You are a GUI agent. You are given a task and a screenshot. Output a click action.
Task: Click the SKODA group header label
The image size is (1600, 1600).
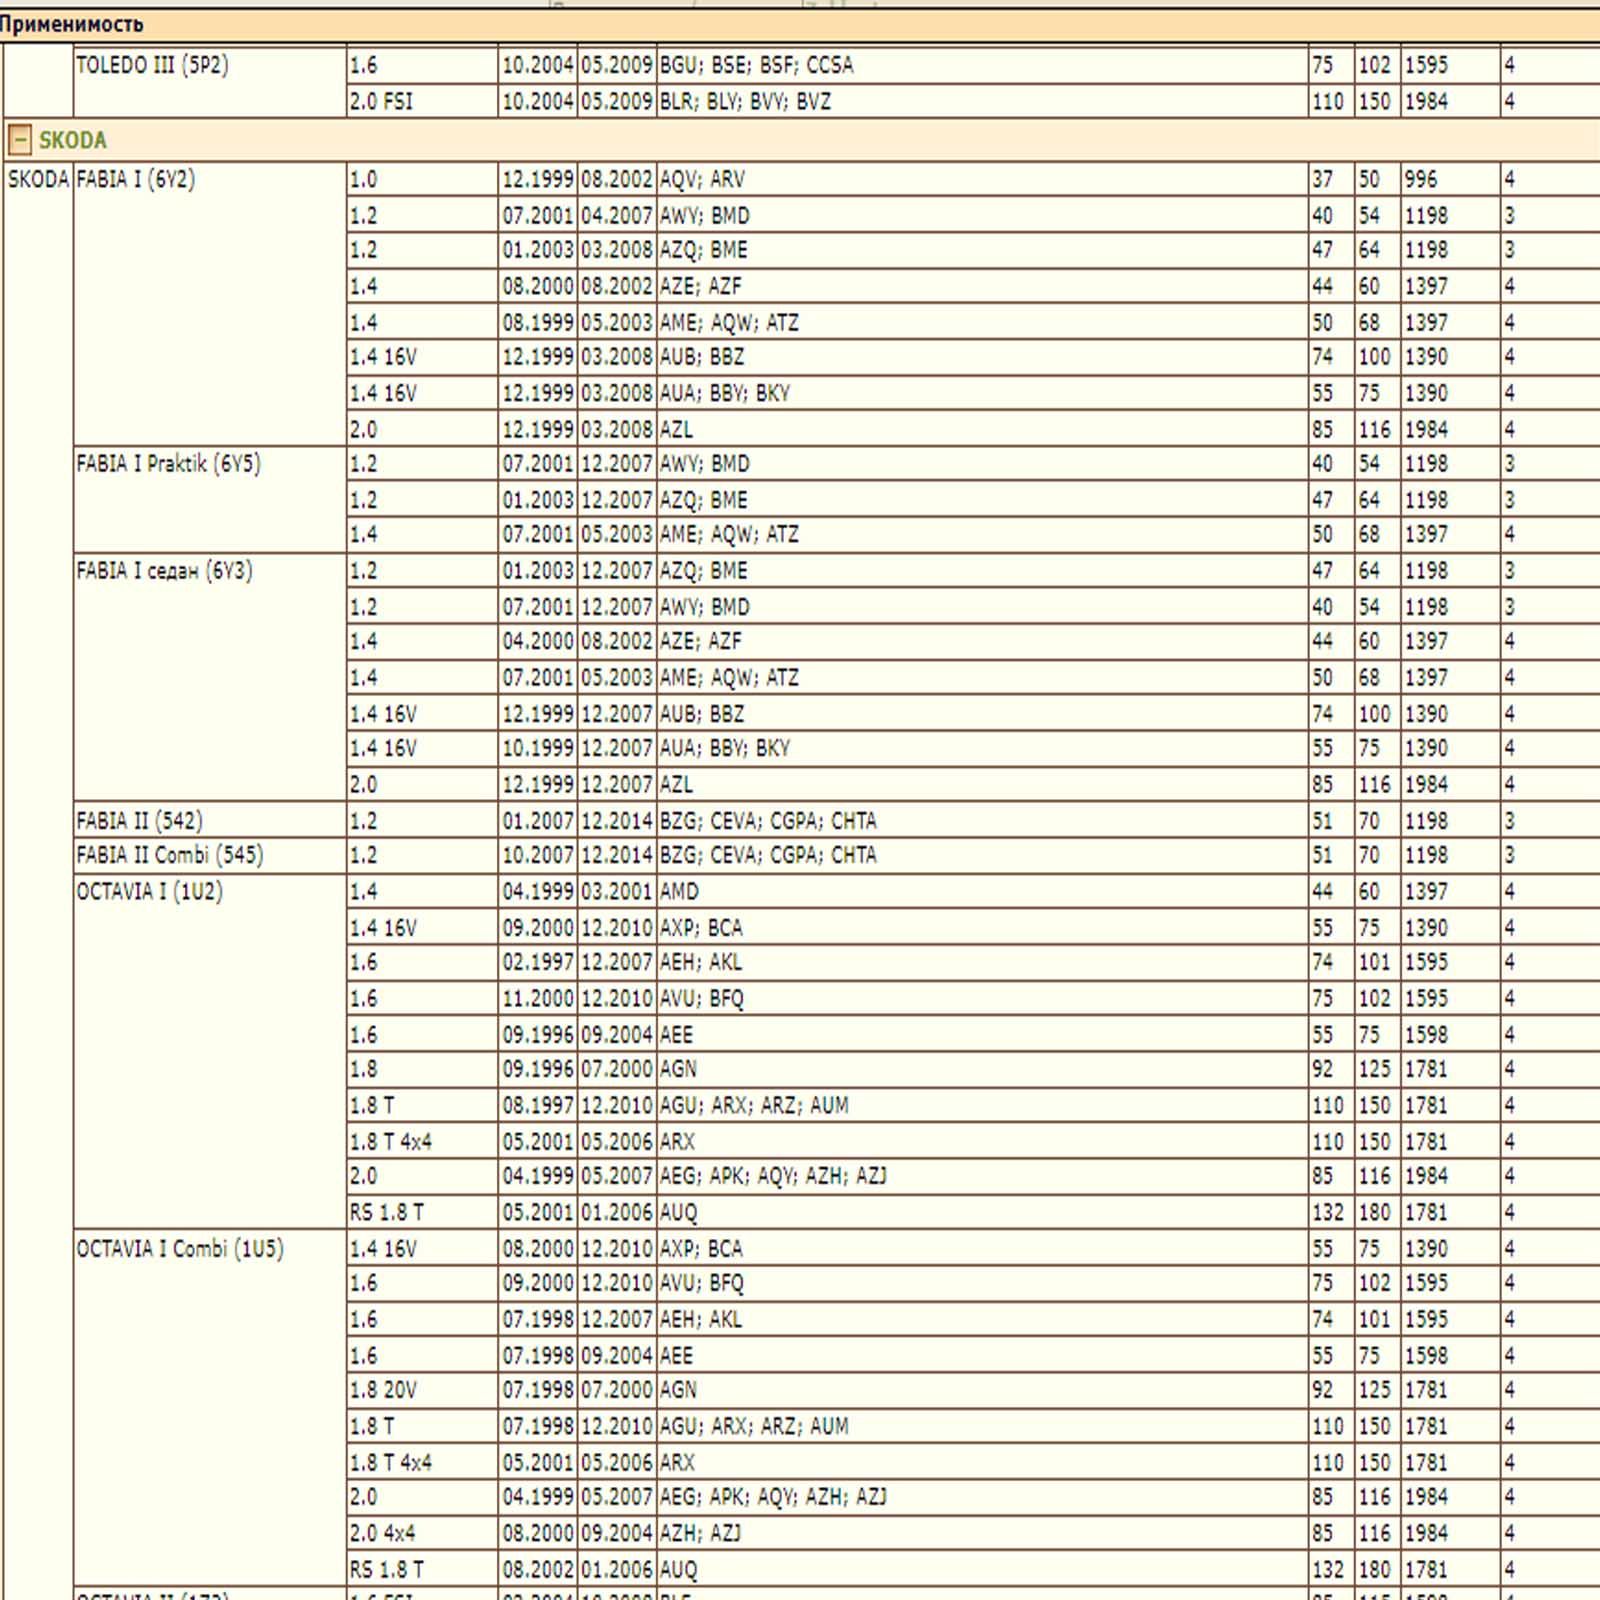click(72, 140)
